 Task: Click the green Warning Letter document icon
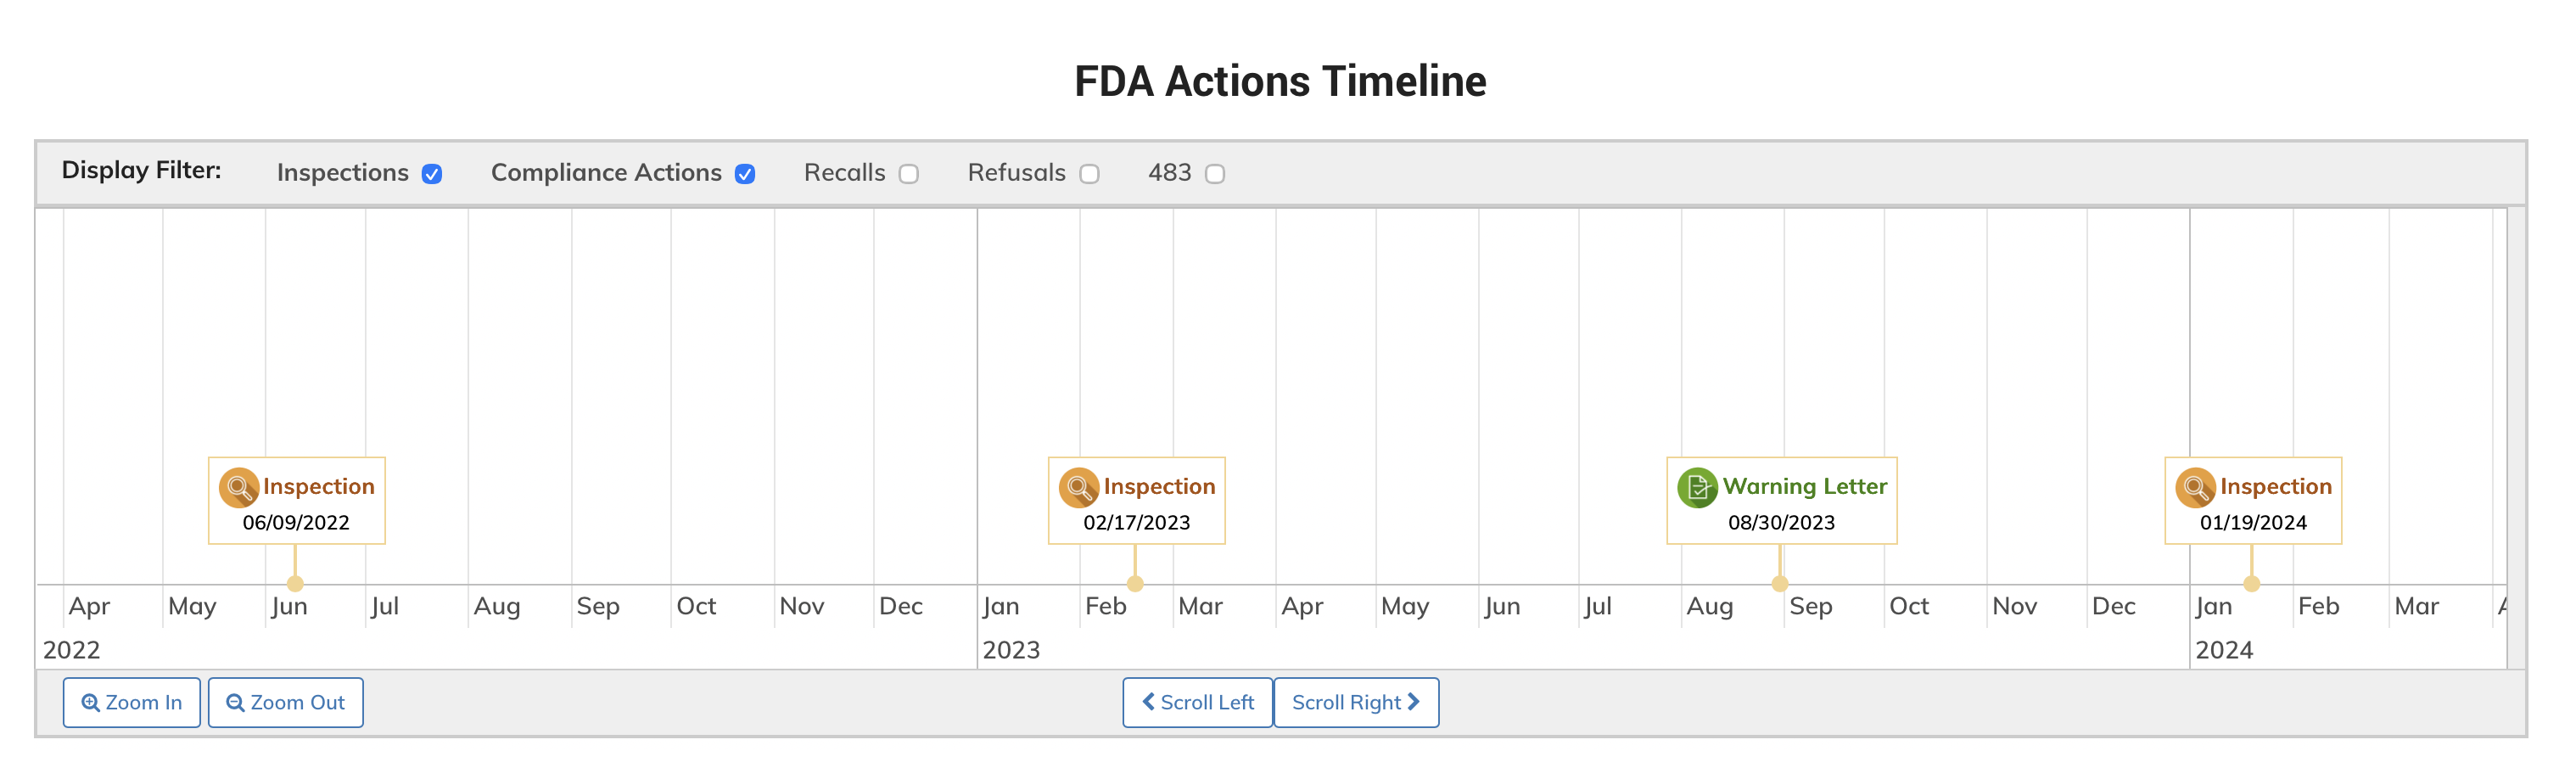pos(1696,487)
